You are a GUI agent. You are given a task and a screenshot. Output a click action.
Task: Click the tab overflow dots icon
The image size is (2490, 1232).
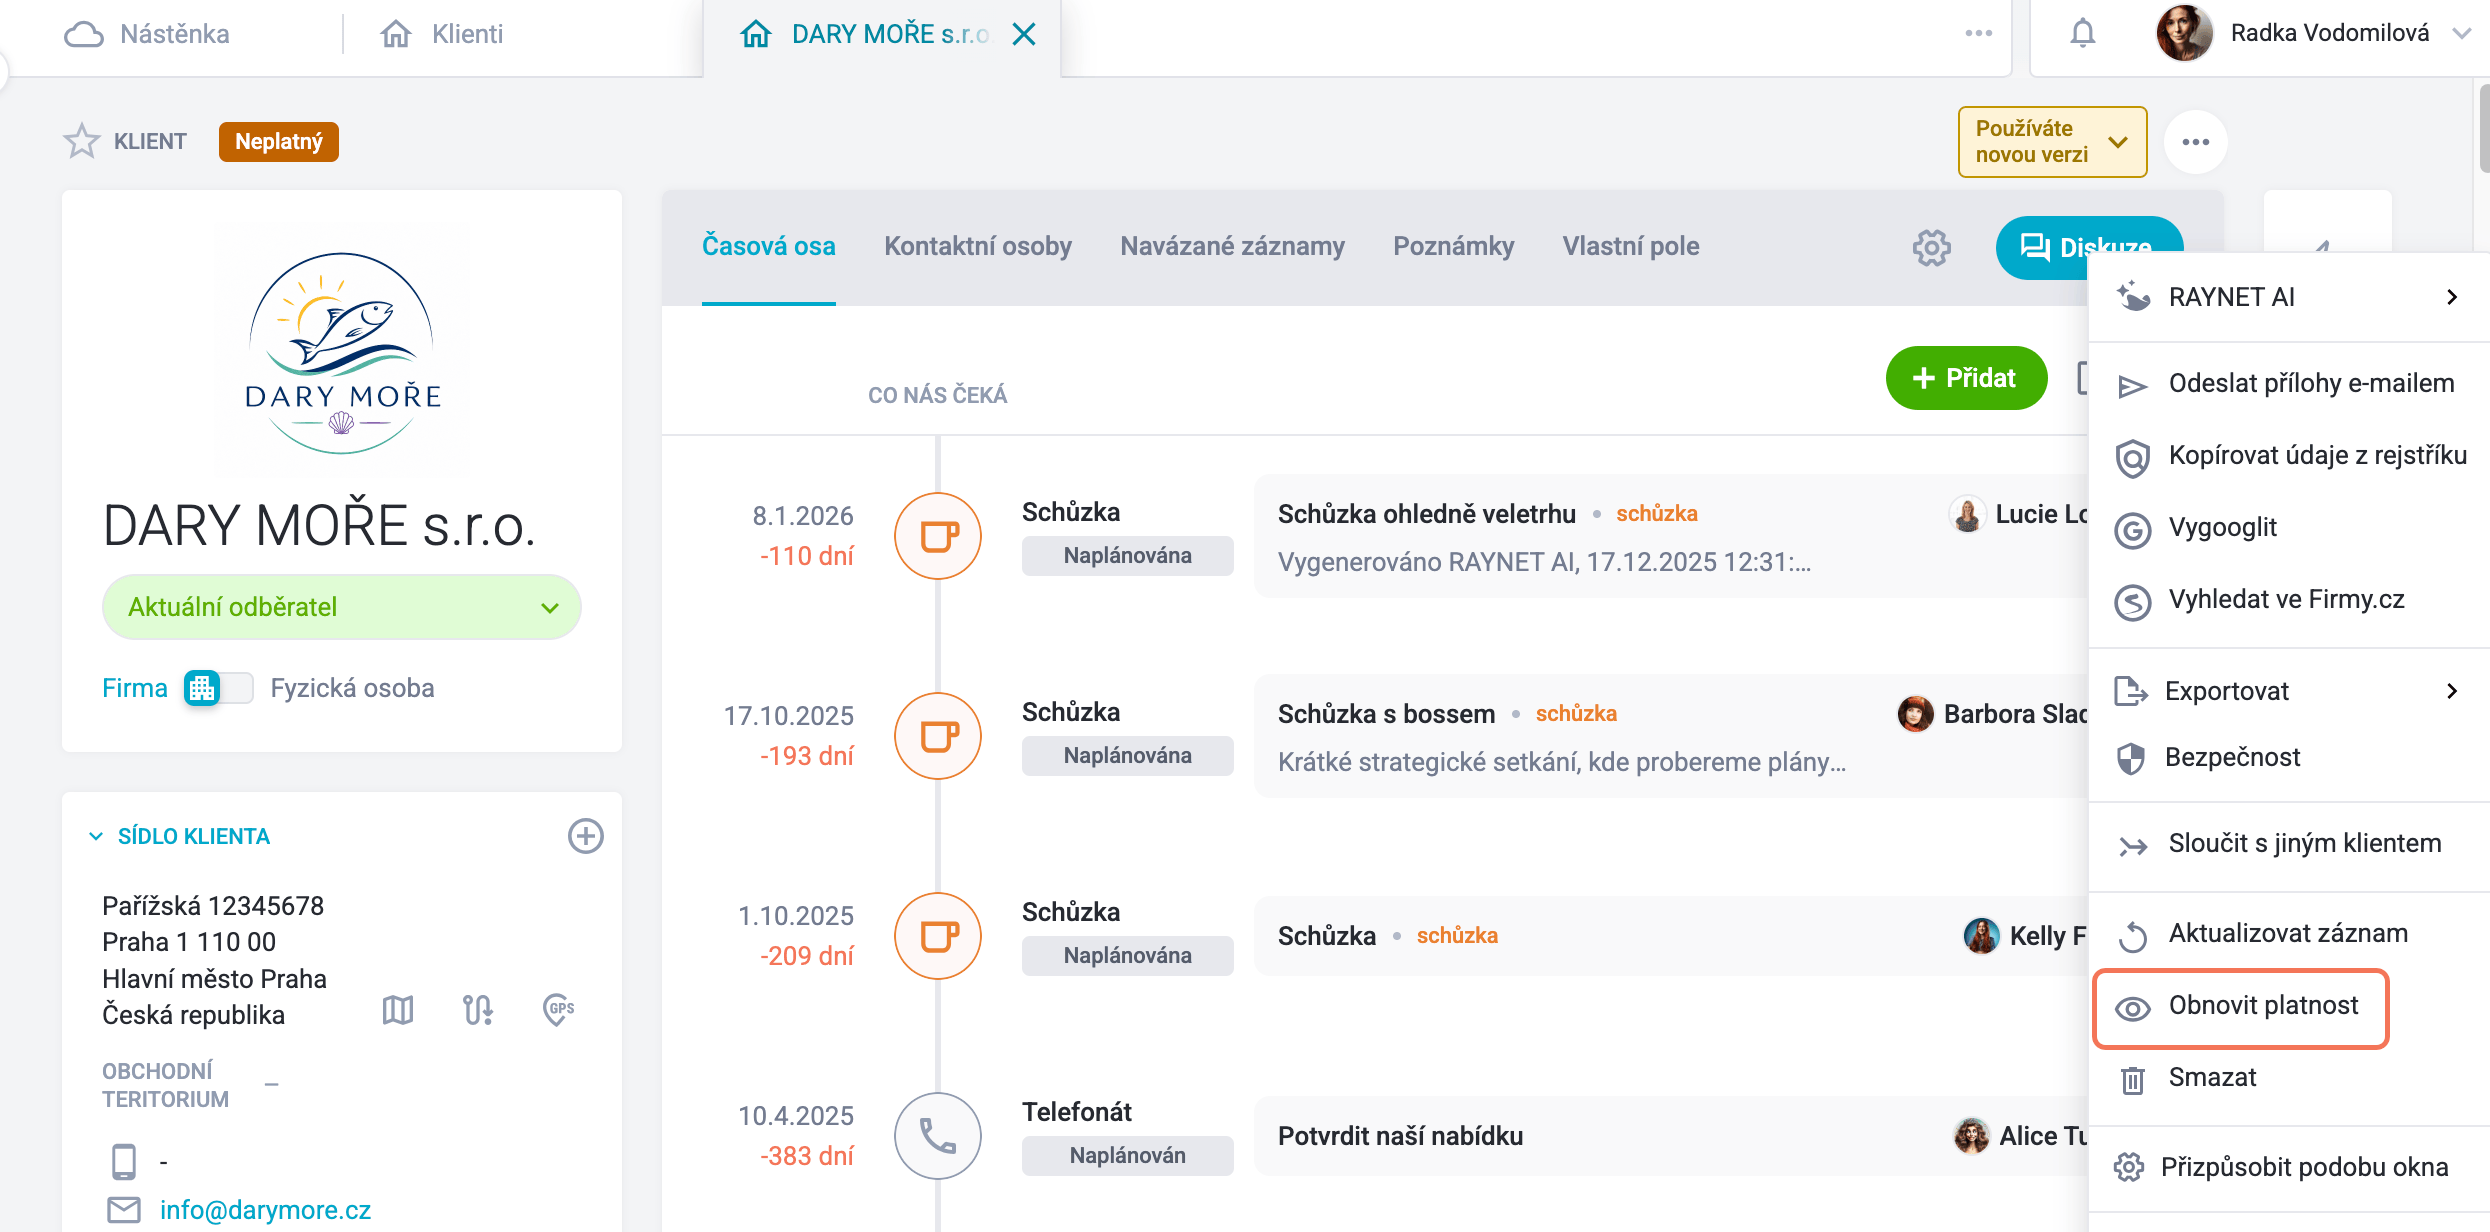coord(1978,34)
